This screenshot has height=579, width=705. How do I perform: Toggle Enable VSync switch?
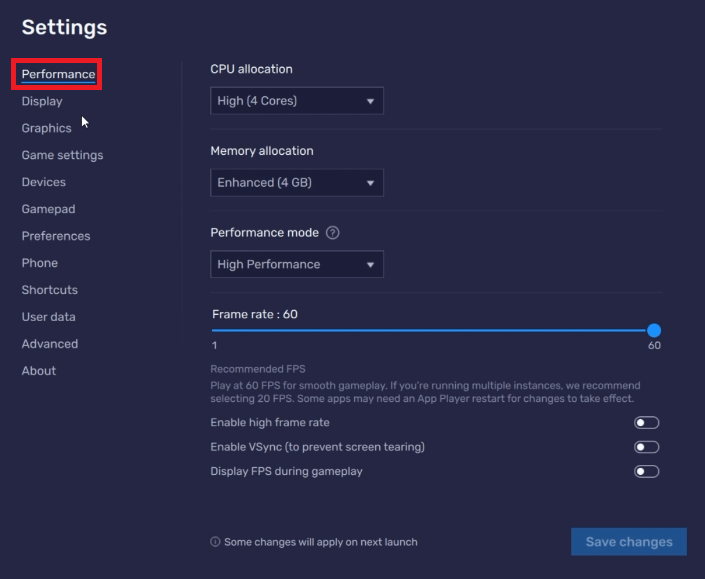(646, 447)
